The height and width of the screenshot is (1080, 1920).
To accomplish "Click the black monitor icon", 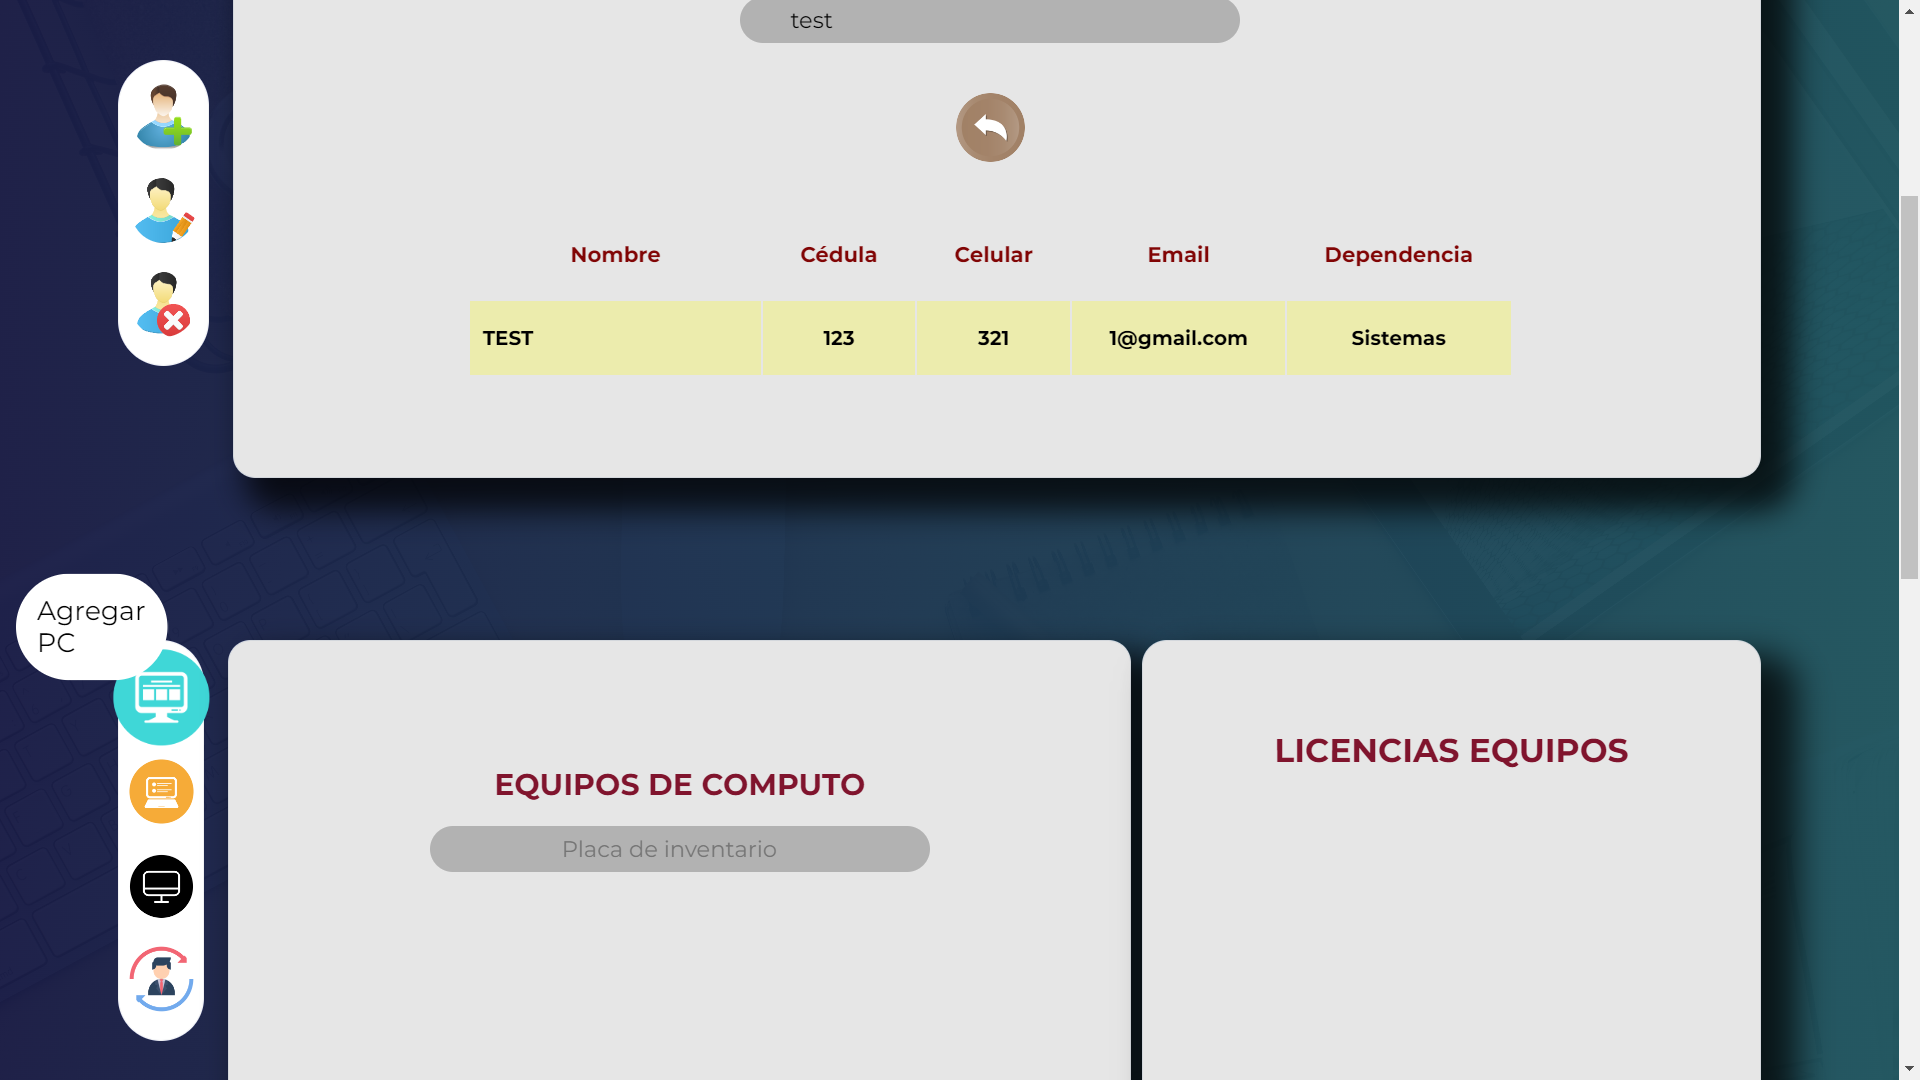I will point(161,886).
